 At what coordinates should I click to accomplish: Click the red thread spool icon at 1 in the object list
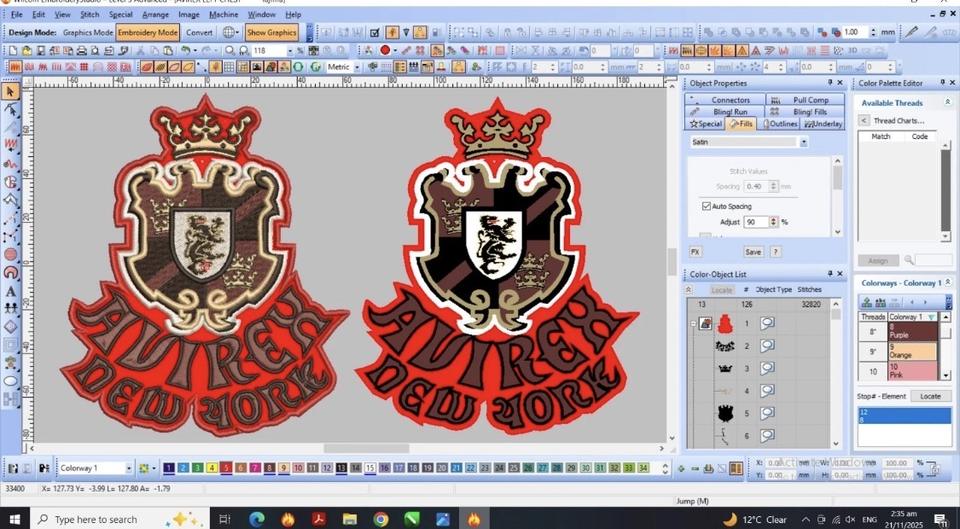point(725,323)
